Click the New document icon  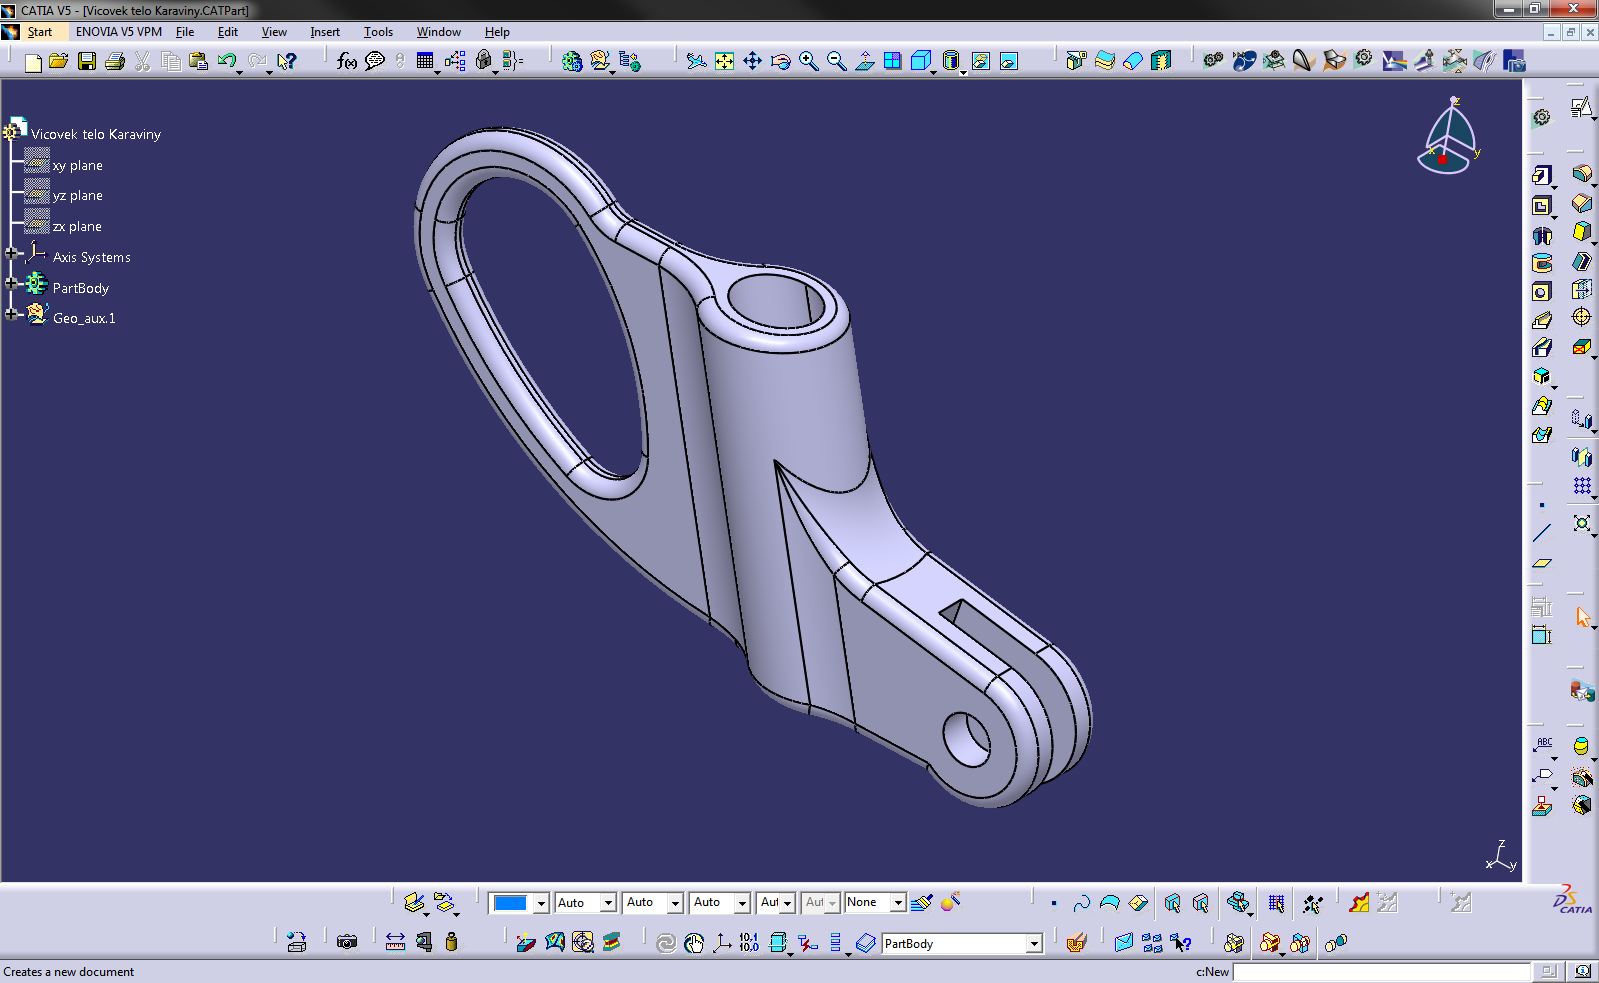33,62
